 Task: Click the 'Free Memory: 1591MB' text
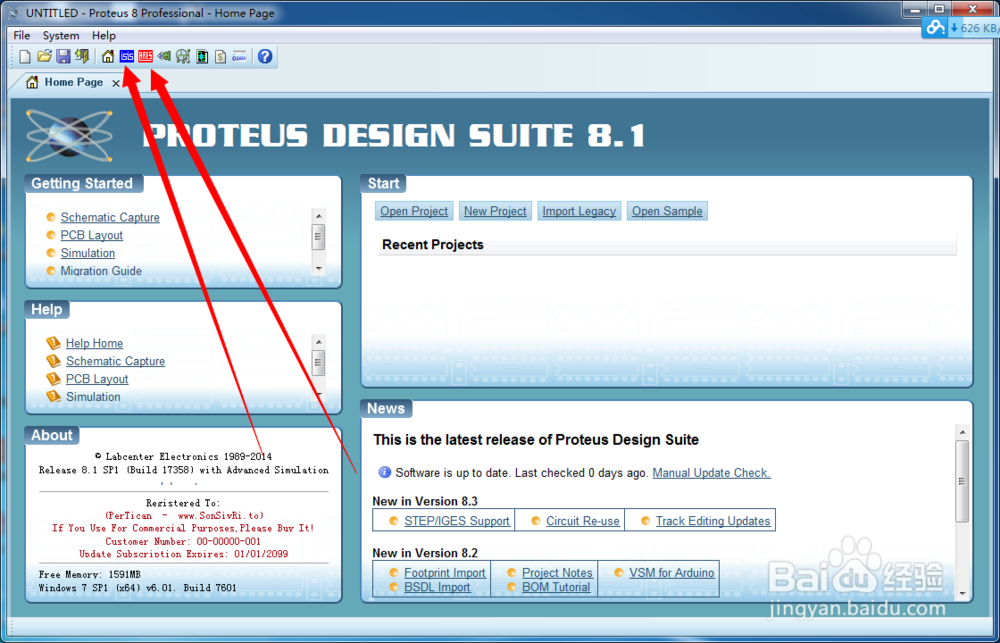click(89, 575)
